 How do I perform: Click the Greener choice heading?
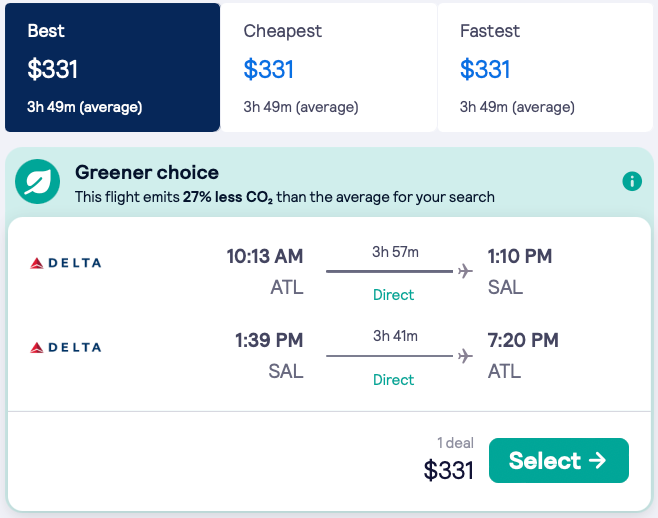[x=146, y=173]
